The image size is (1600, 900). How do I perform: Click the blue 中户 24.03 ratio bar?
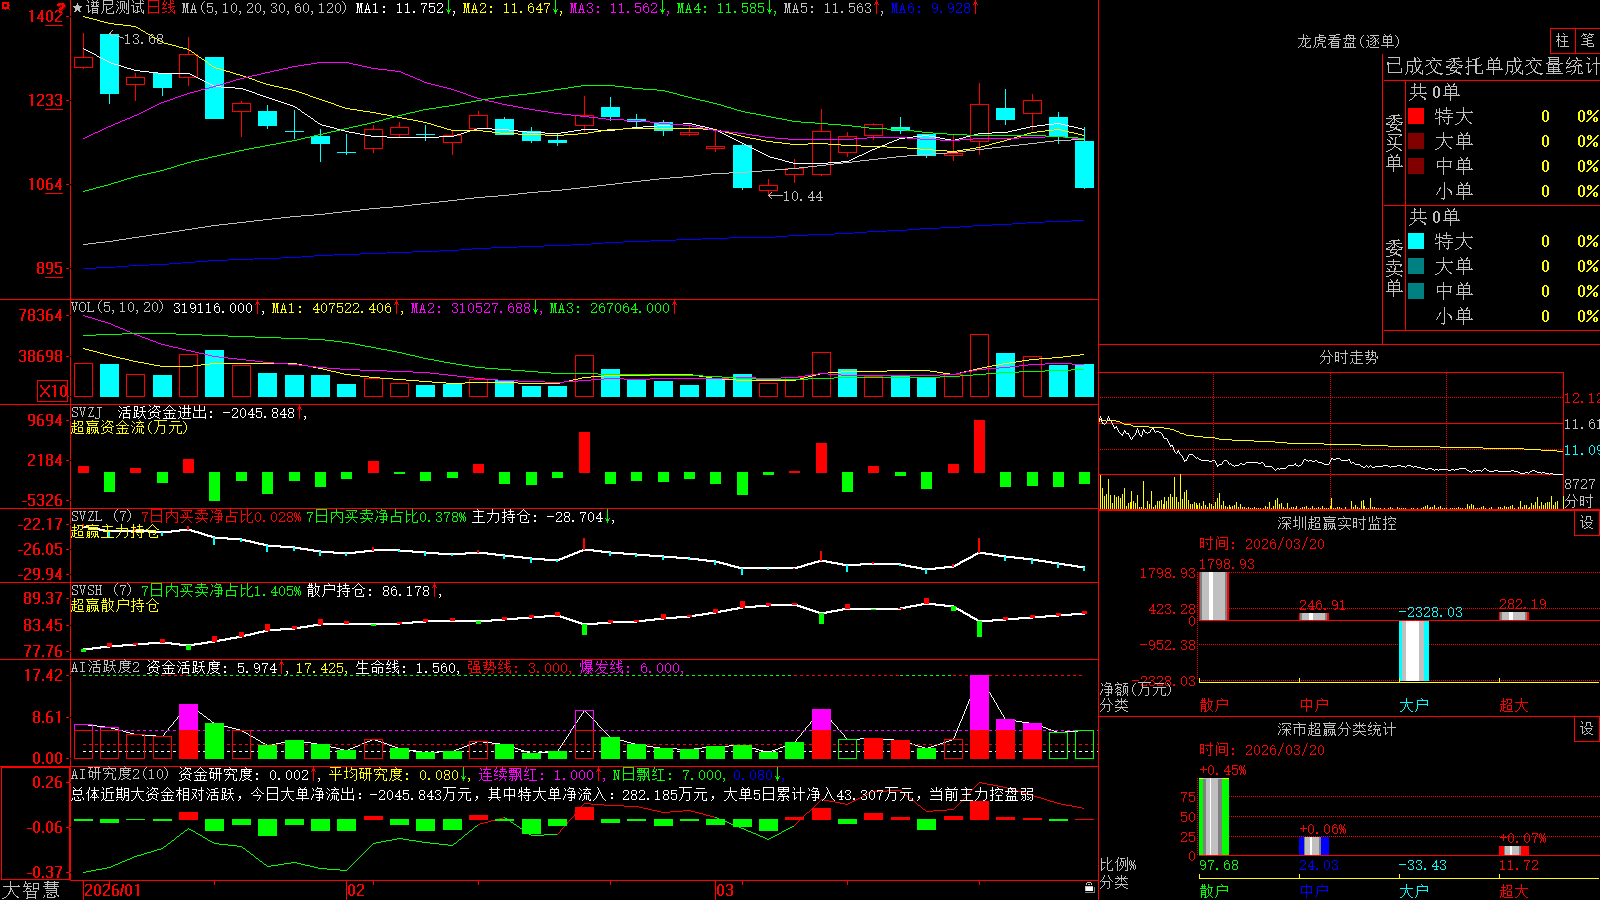tap(1313, 846)
